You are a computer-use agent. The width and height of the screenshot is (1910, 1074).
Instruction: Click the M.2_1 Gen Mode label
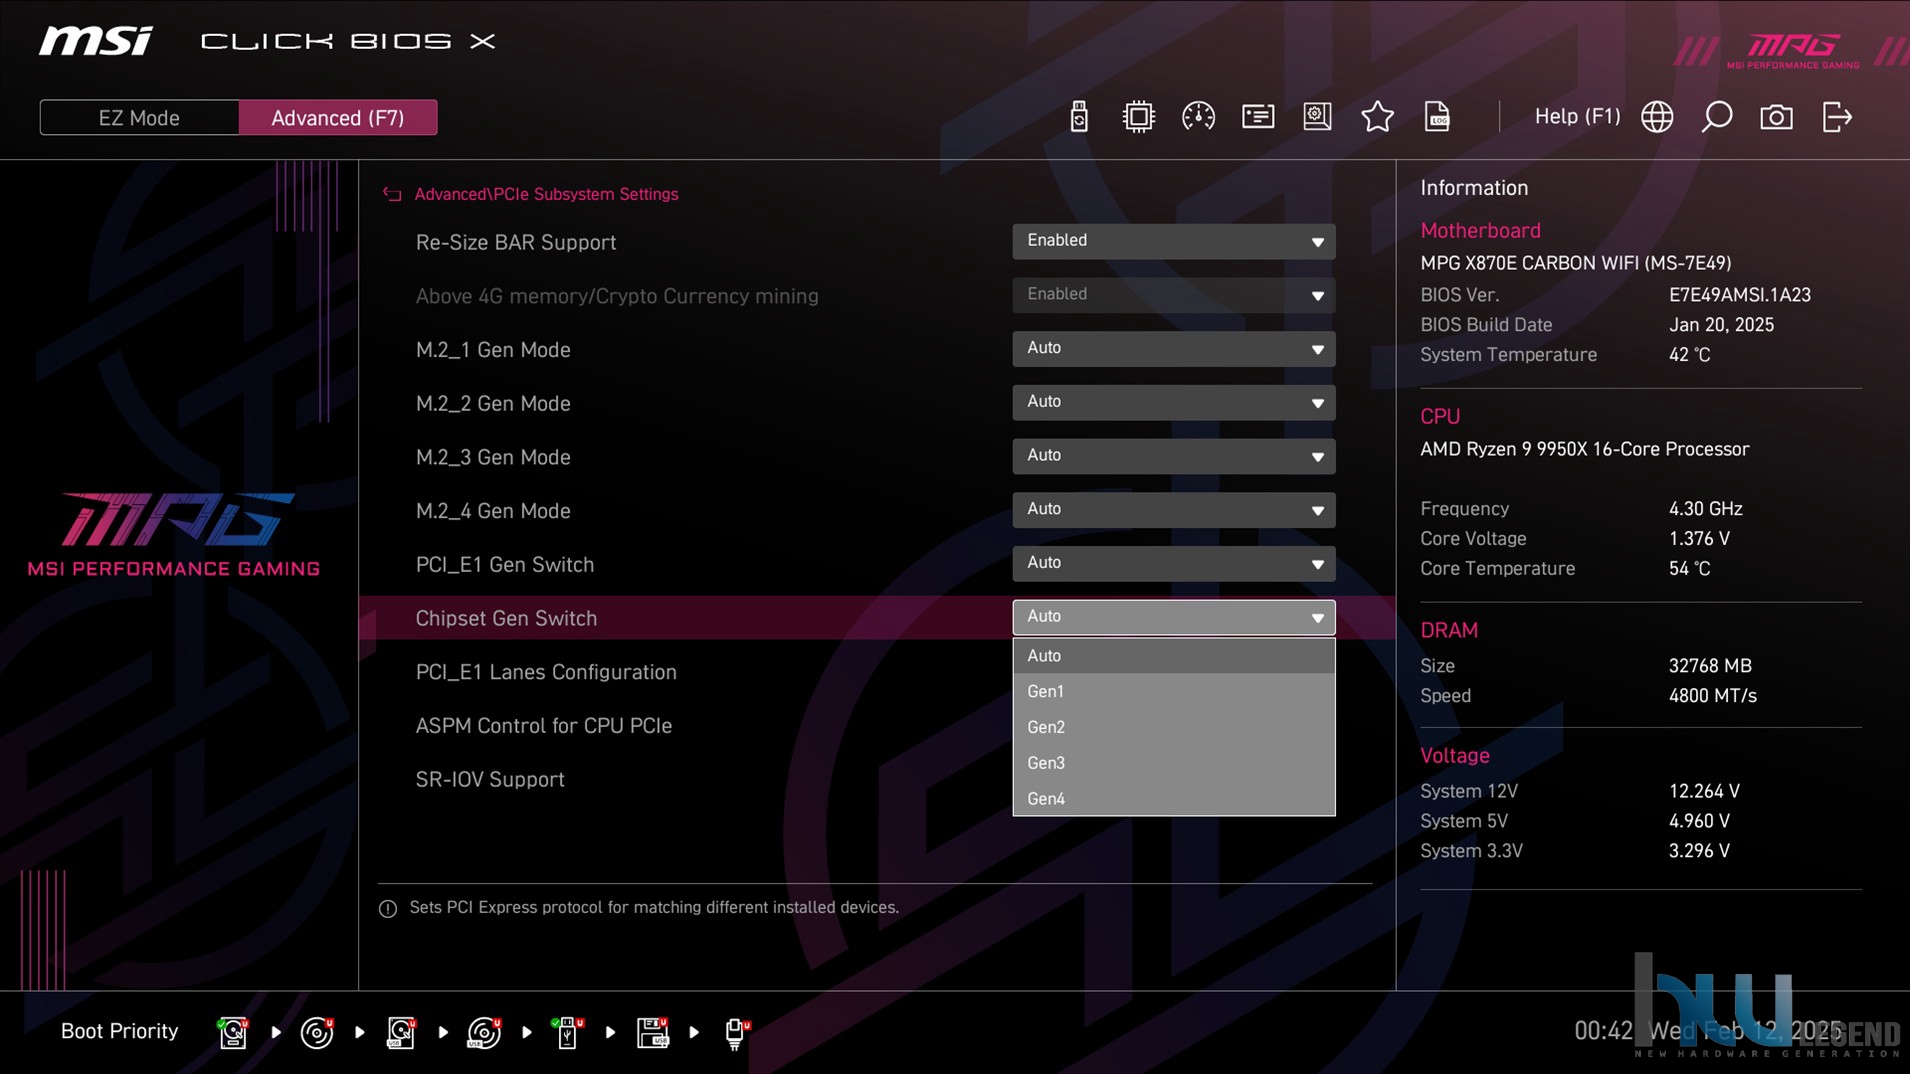click(x=493, y=350)
